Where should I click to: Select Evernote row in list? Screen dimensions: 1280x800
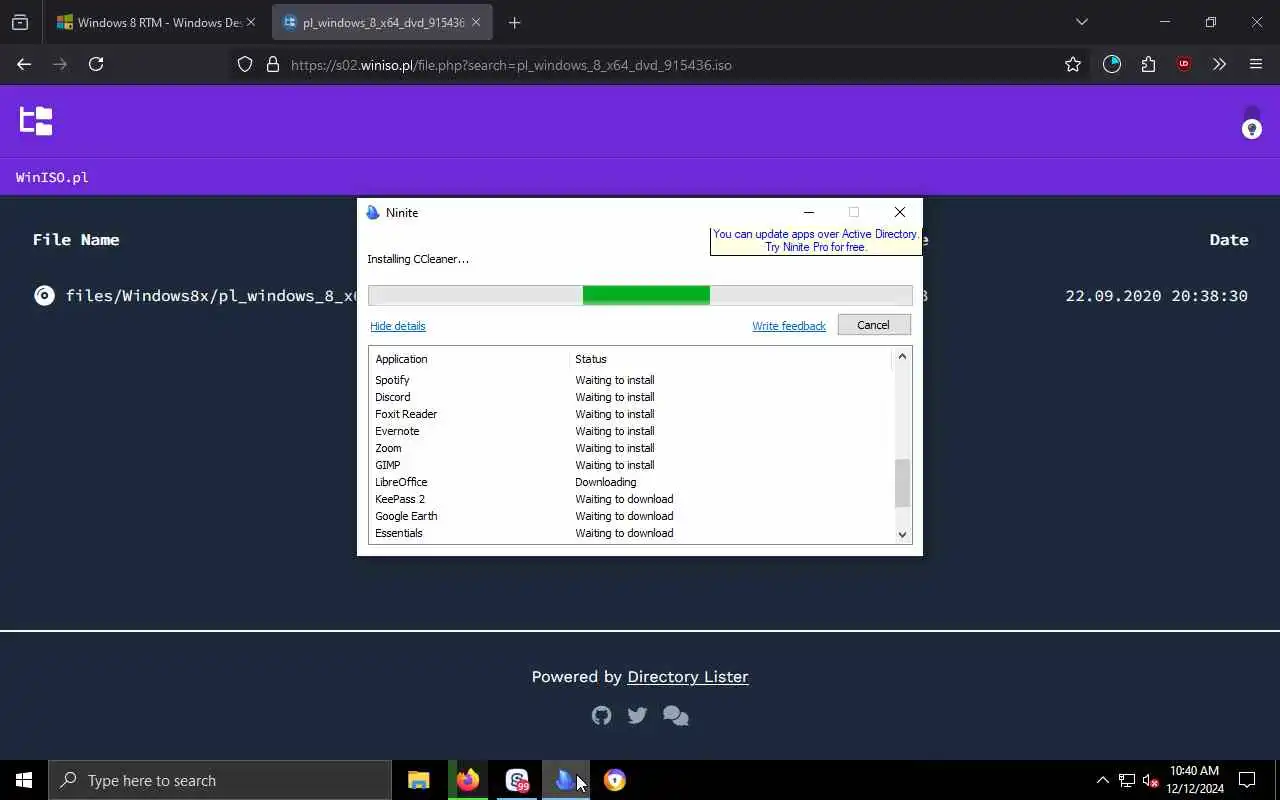point(632,431)
